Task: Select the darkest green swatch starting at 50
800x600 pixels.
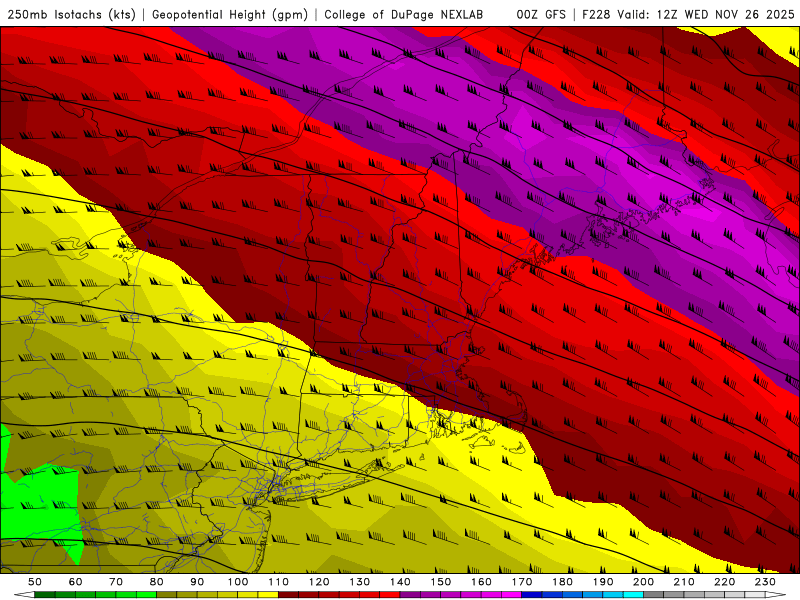Action: [45, 595]
